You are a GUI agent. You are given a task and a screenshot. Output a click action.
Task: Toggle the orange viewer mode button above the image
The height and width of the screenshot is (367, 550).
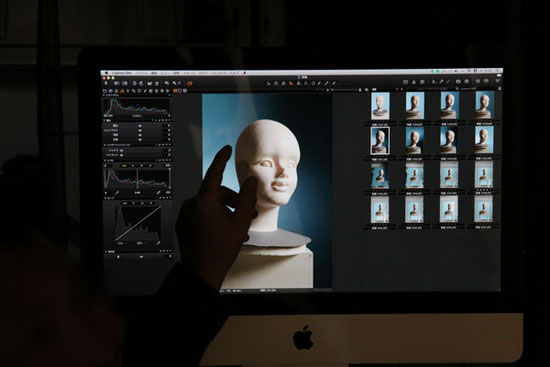click(x=175, y=91)
